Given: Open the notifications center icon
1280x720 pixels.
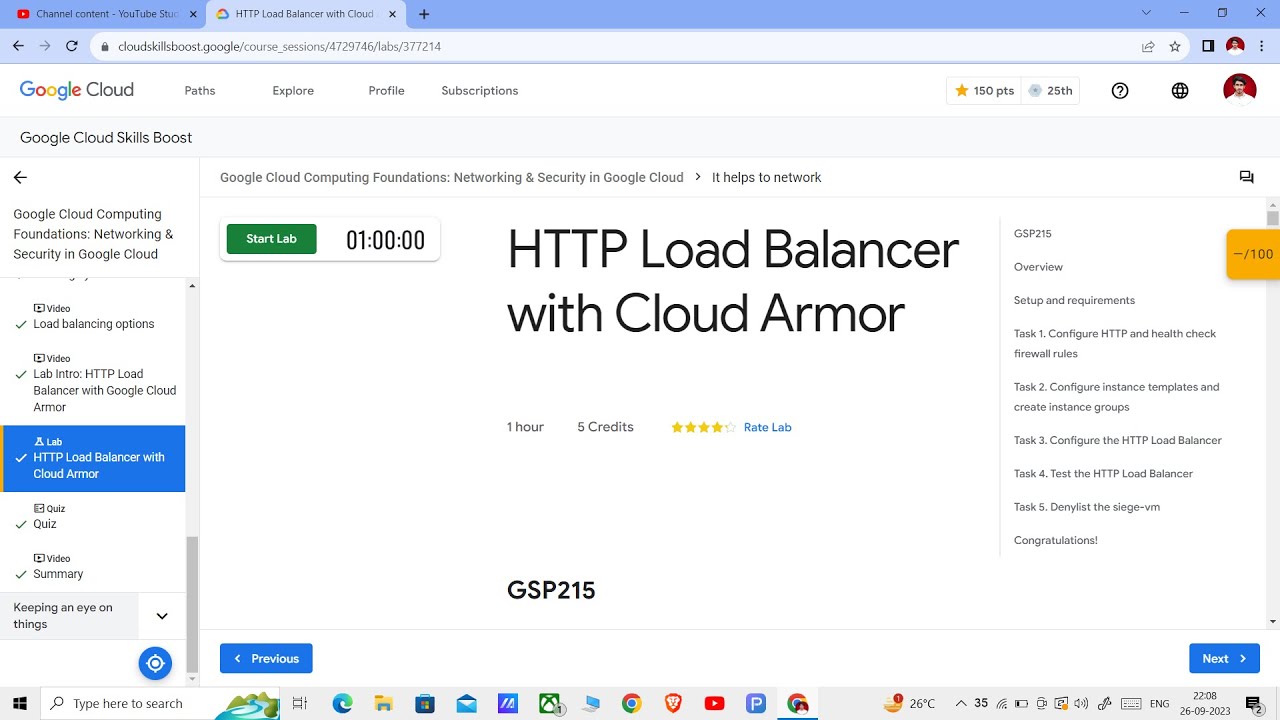Looking at the screenshot, I should coord(1253,704).
